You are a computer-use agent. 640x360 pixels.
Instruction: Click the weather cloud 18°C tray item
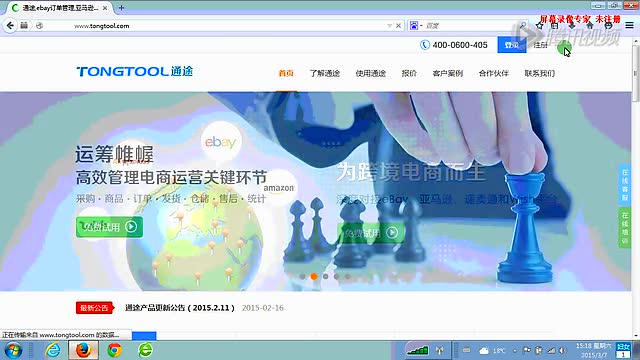(492, 351)
